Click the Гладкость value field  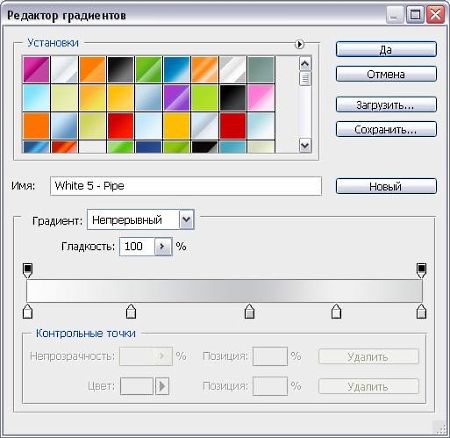pyautogui.click(x=137, y=247)
